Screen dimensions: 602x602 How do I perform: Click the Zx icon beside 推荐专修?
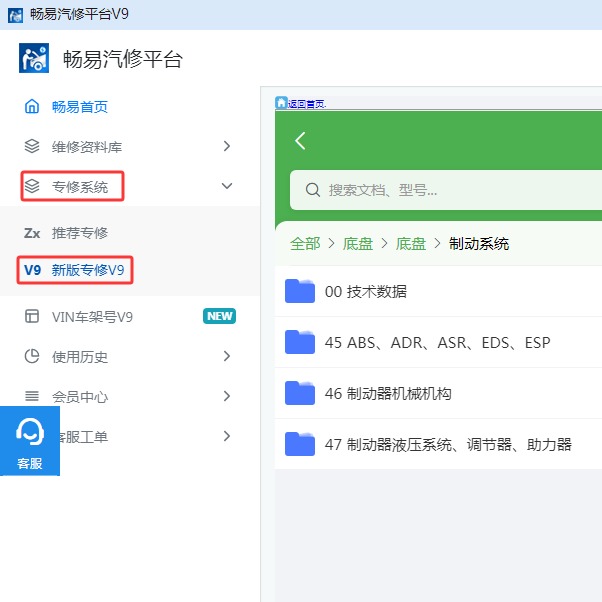click(x=32, y=233)
